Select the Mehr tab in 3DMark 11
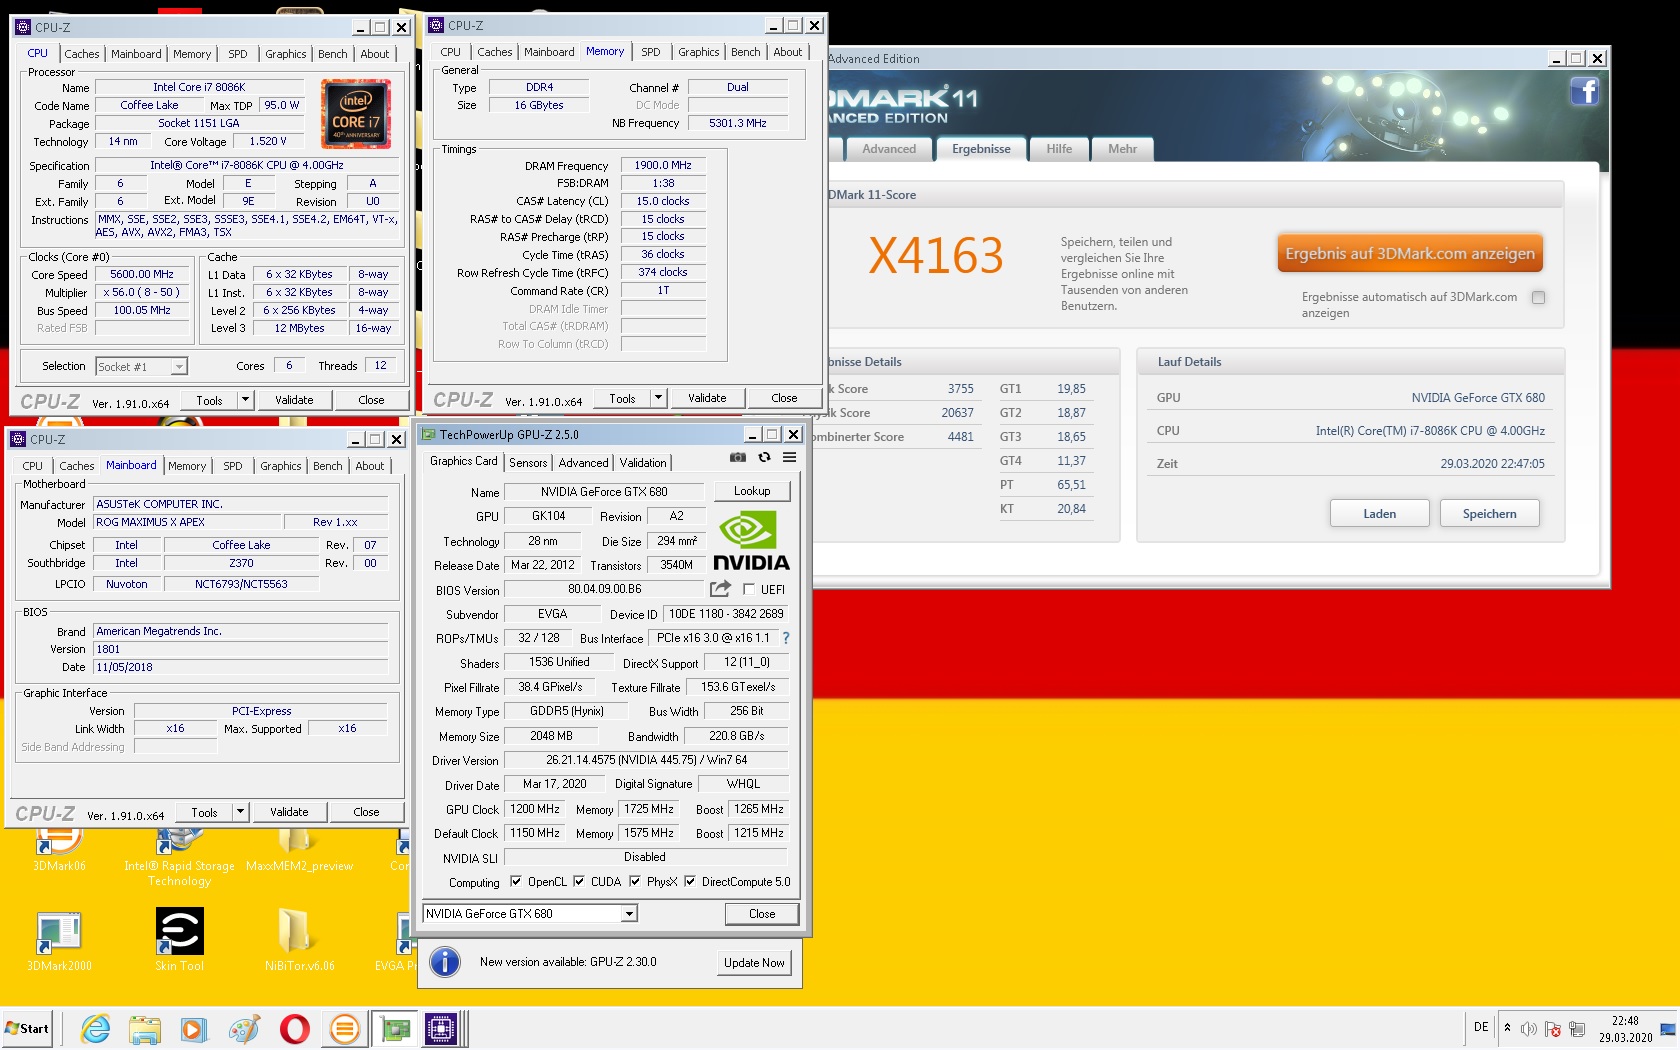1680x1050 pixels. click(1122, 149)
